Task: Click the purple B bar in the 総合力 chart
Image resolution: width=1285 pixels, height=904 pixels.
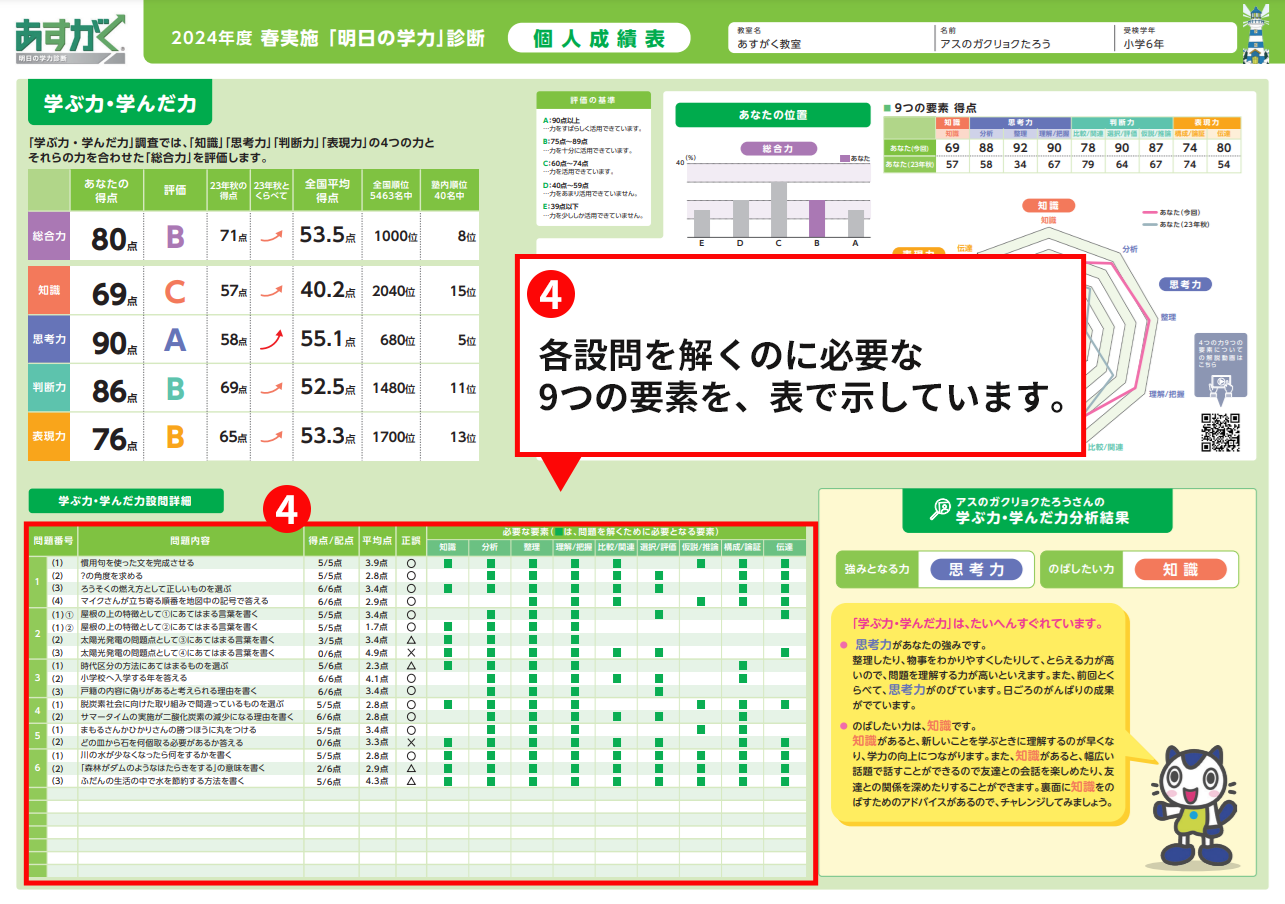Action: pos(816,216)
